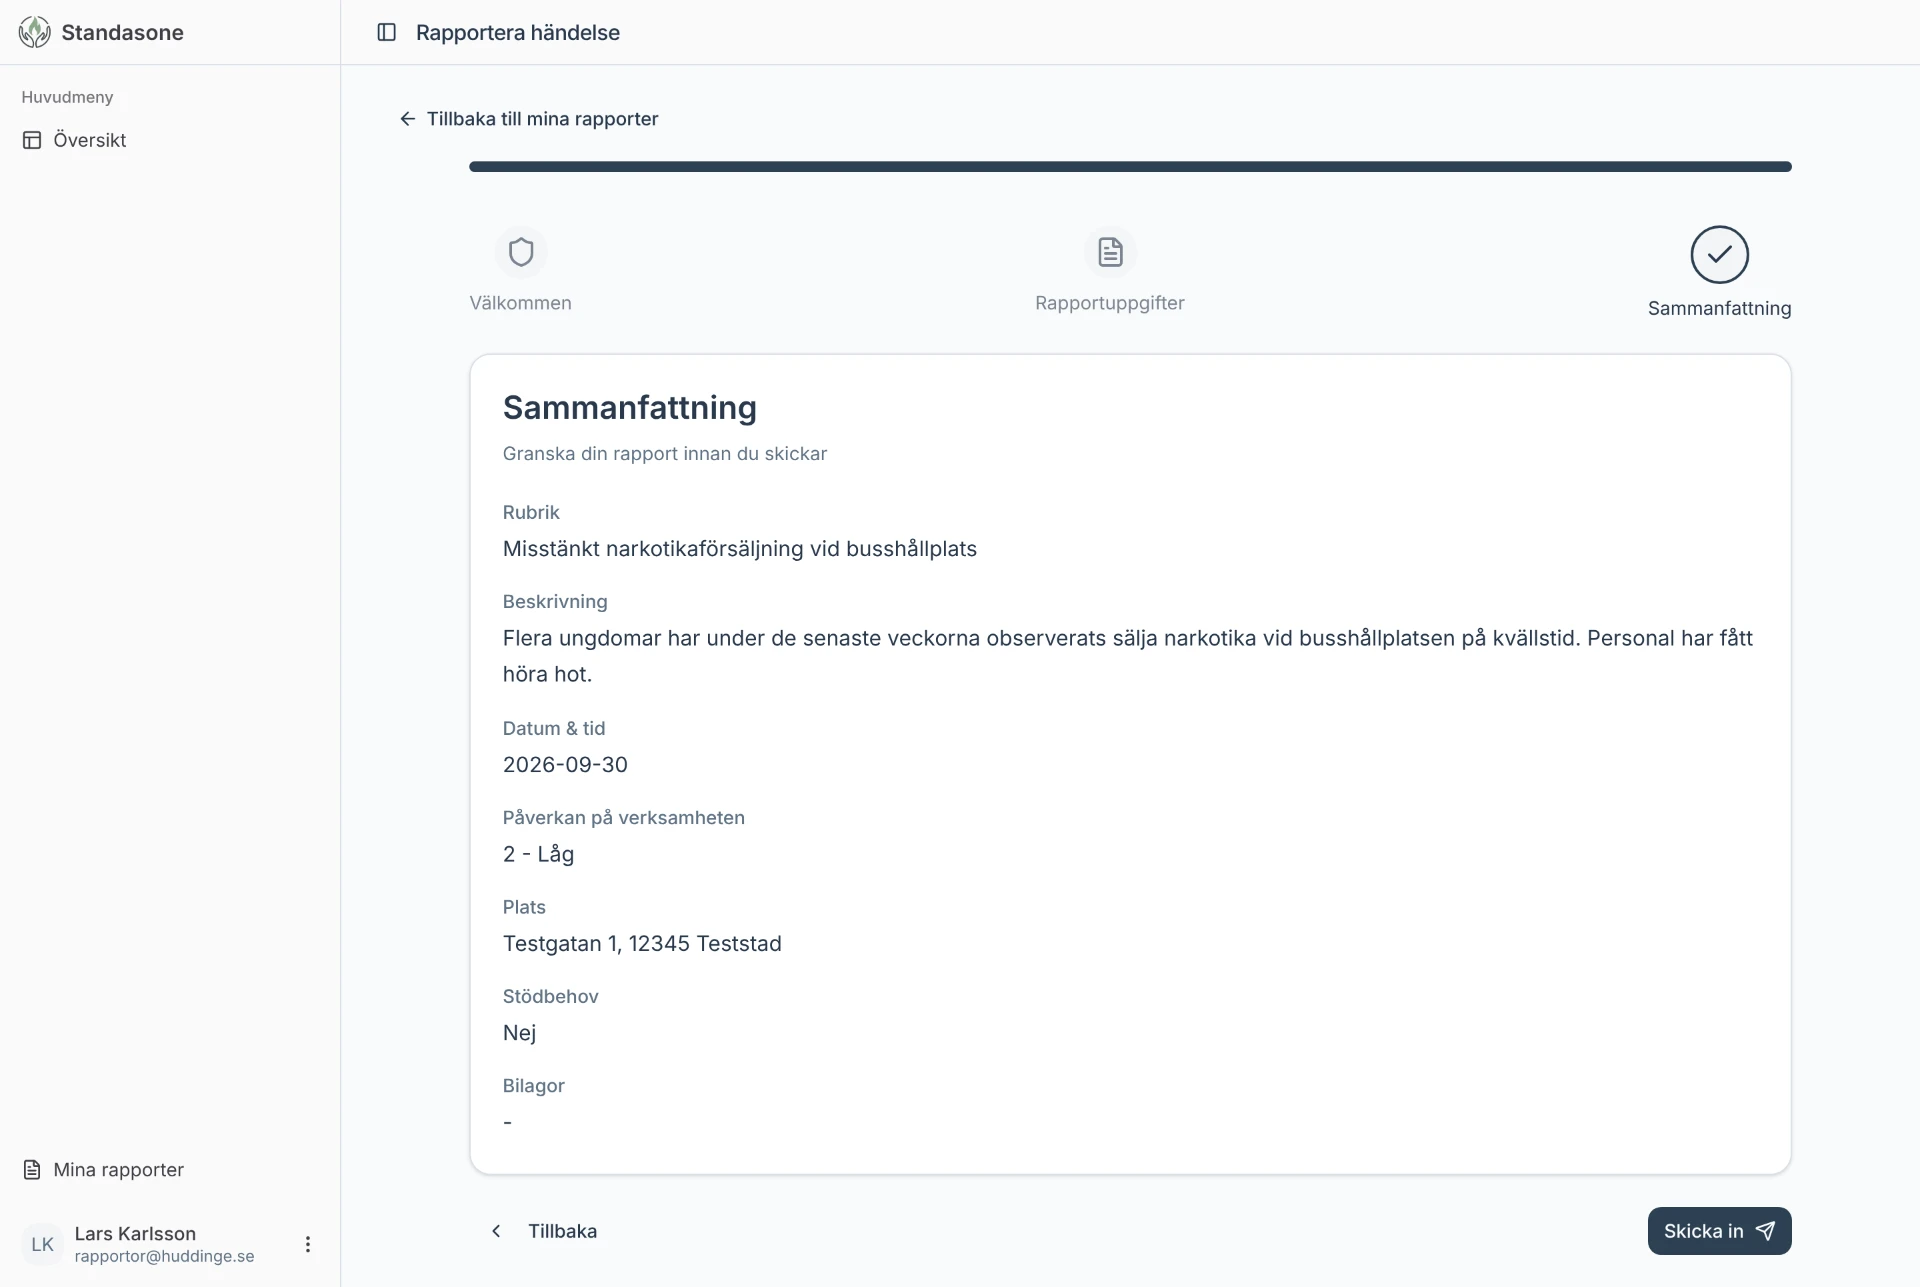Submit the report with Skicka in
This screenshot has height=1287, width=1920.
point(1719,1231)
